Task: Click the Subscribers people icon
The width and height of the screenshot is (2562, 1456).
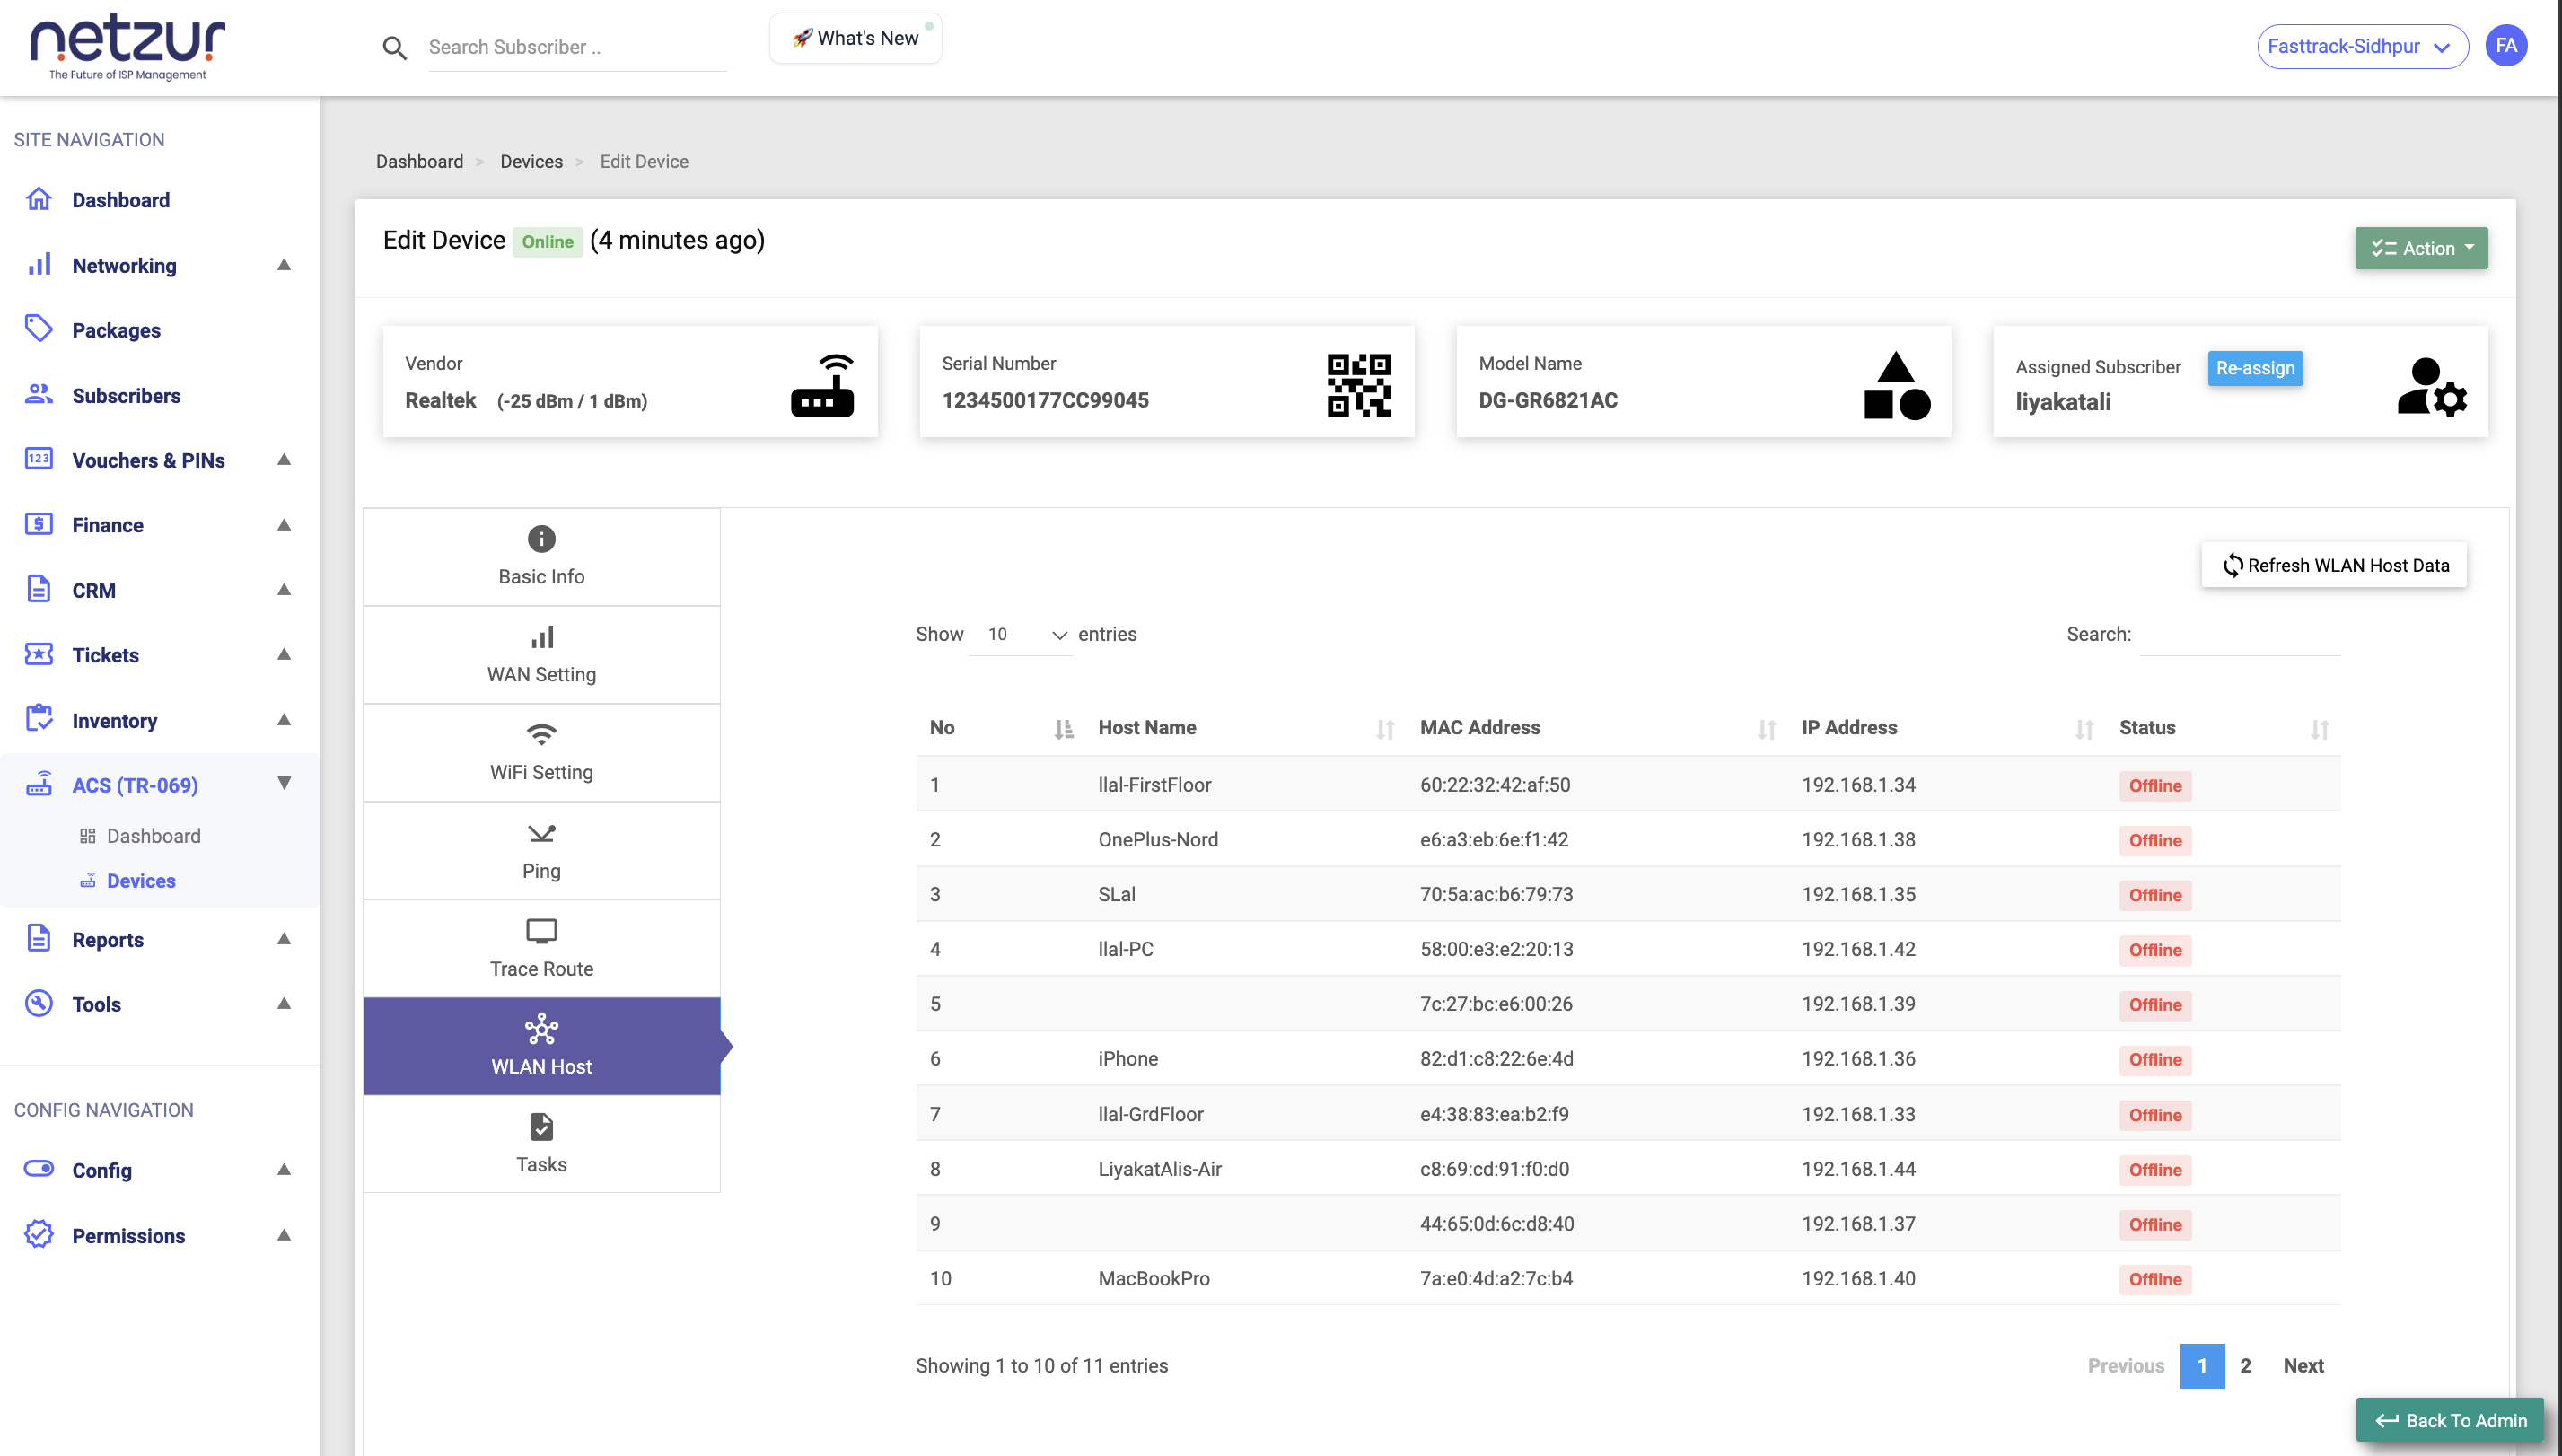Action: [x=39, y=394]
